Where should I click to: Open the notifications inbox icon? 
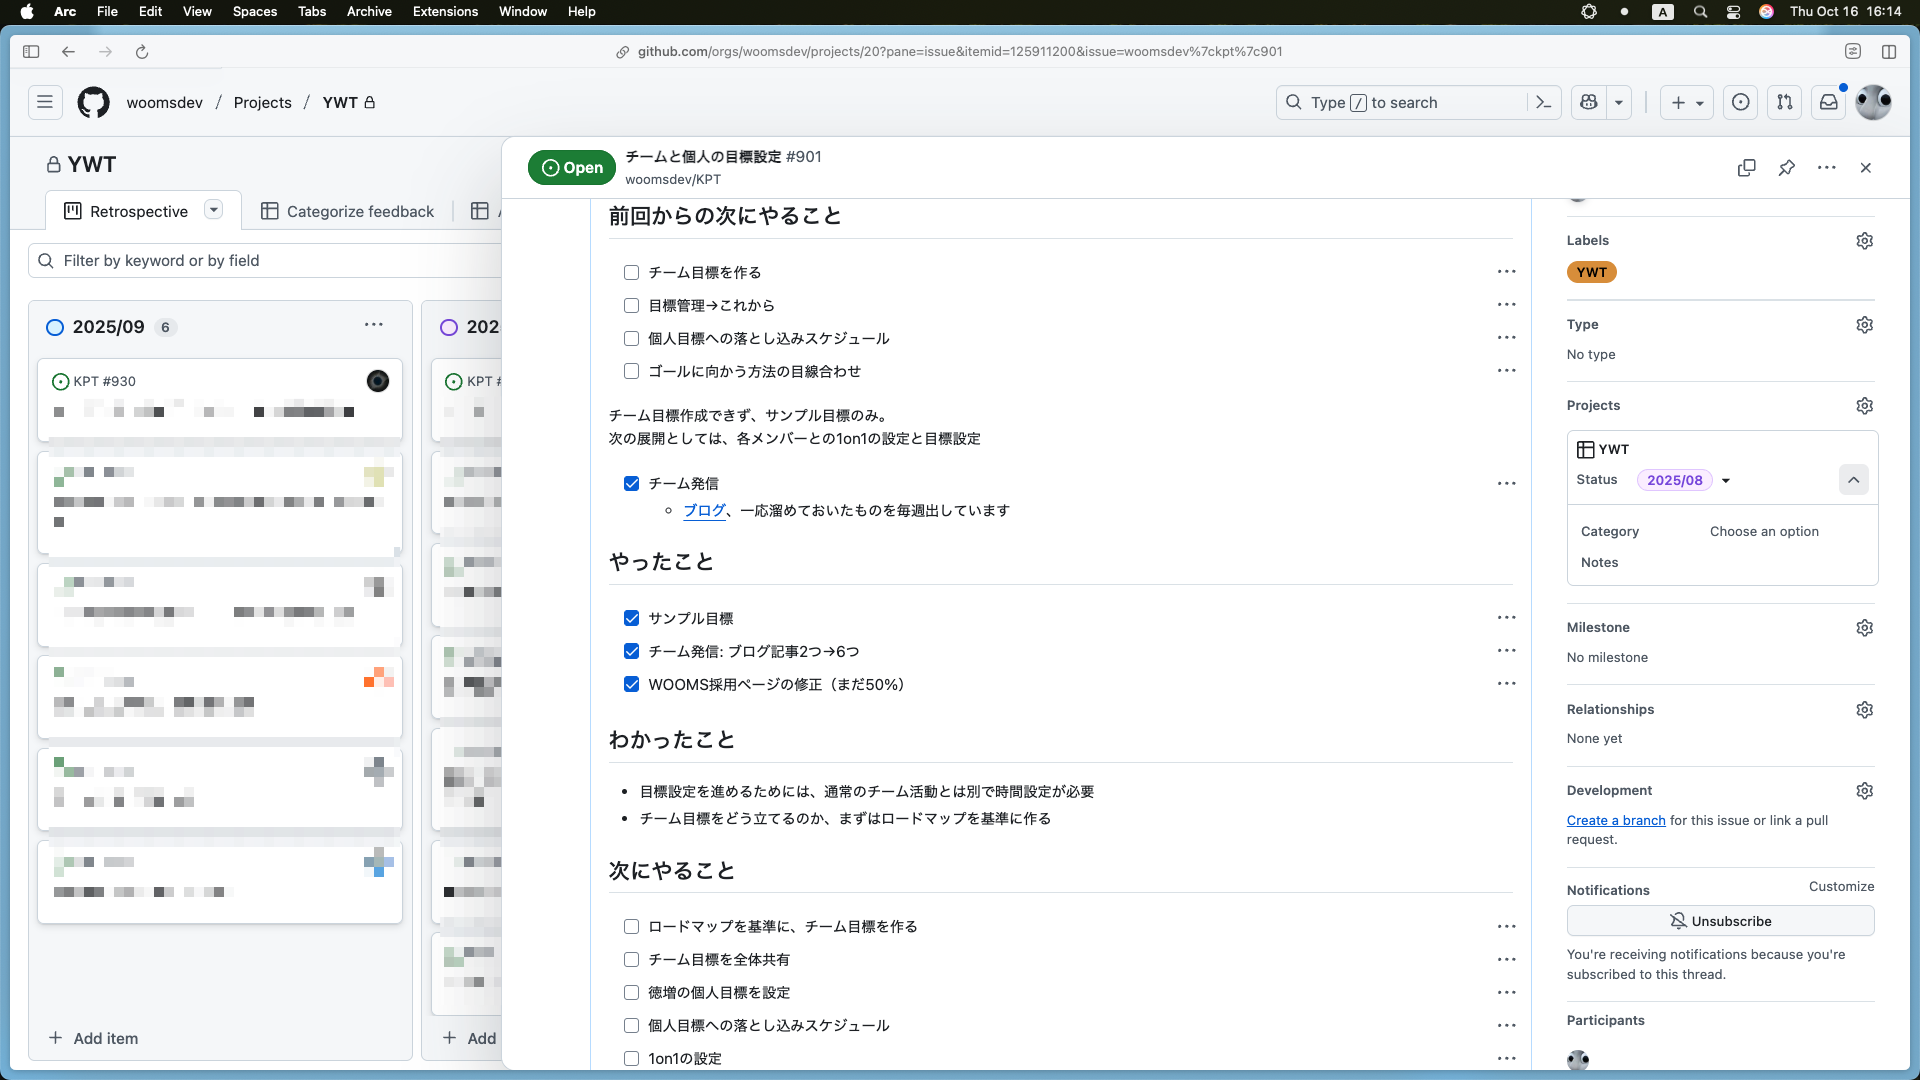[1828, 102]
